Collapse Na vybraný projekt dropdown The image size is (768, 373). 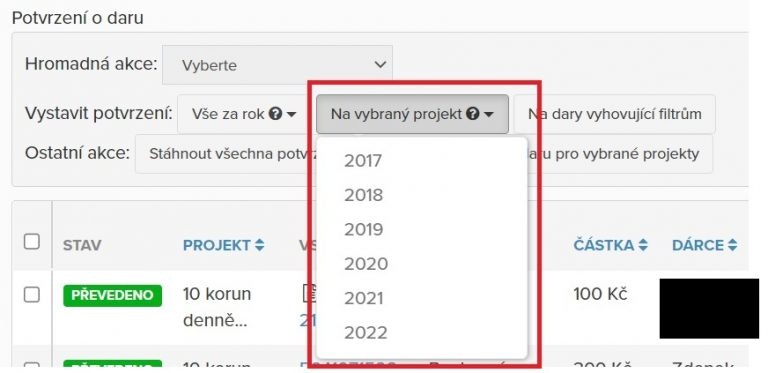click(x=412, y=115)
